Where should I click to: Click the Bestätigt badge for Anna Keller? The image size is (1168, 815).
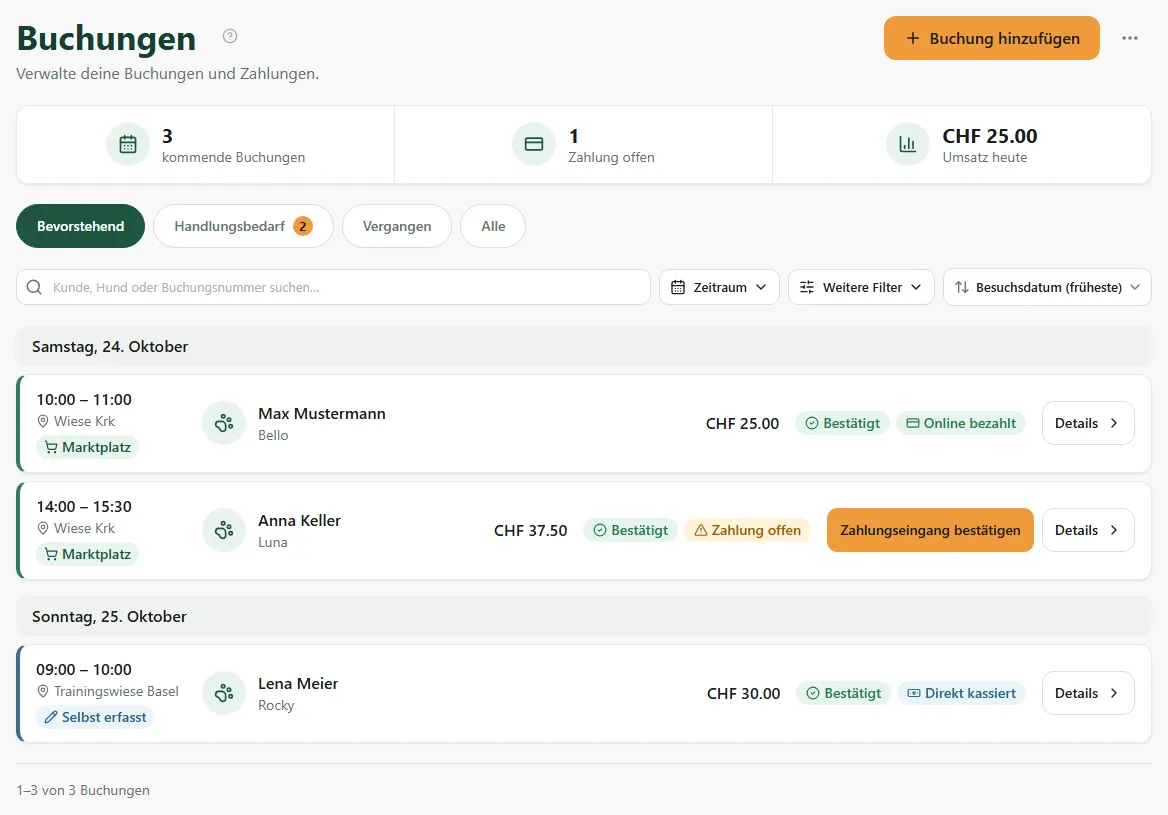(631, 530)
